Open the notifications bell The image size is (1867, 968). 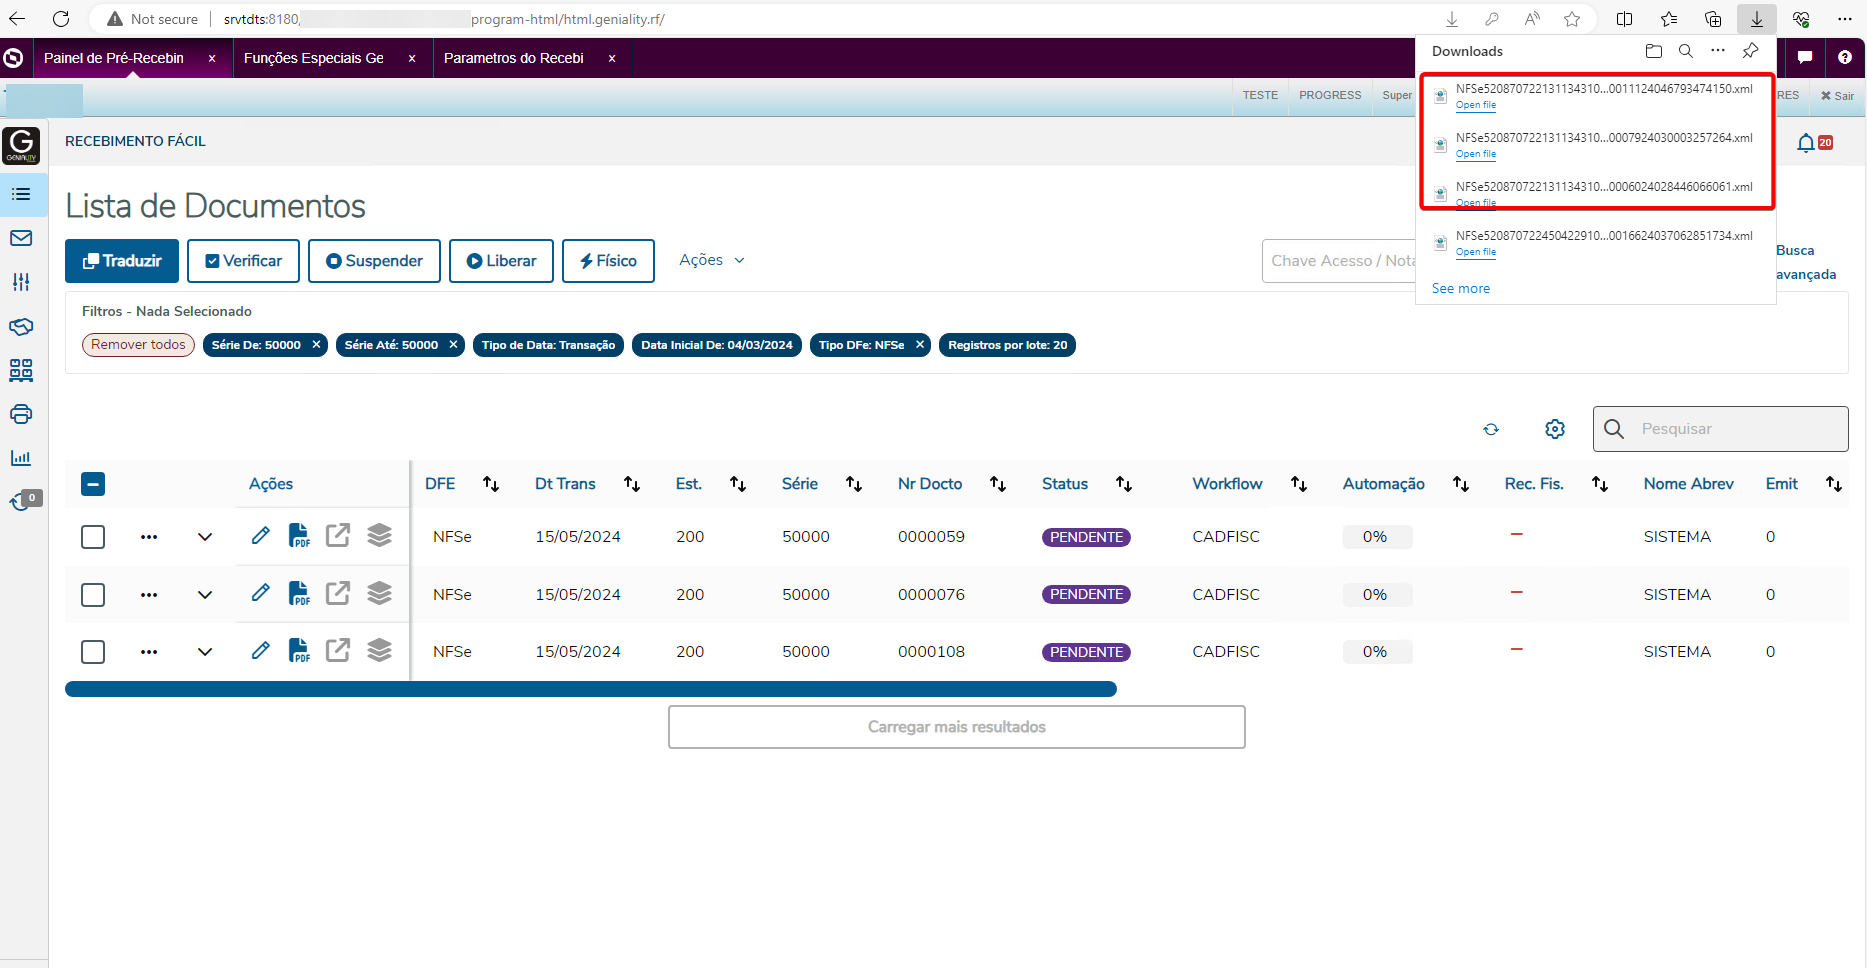[1805, 143]
